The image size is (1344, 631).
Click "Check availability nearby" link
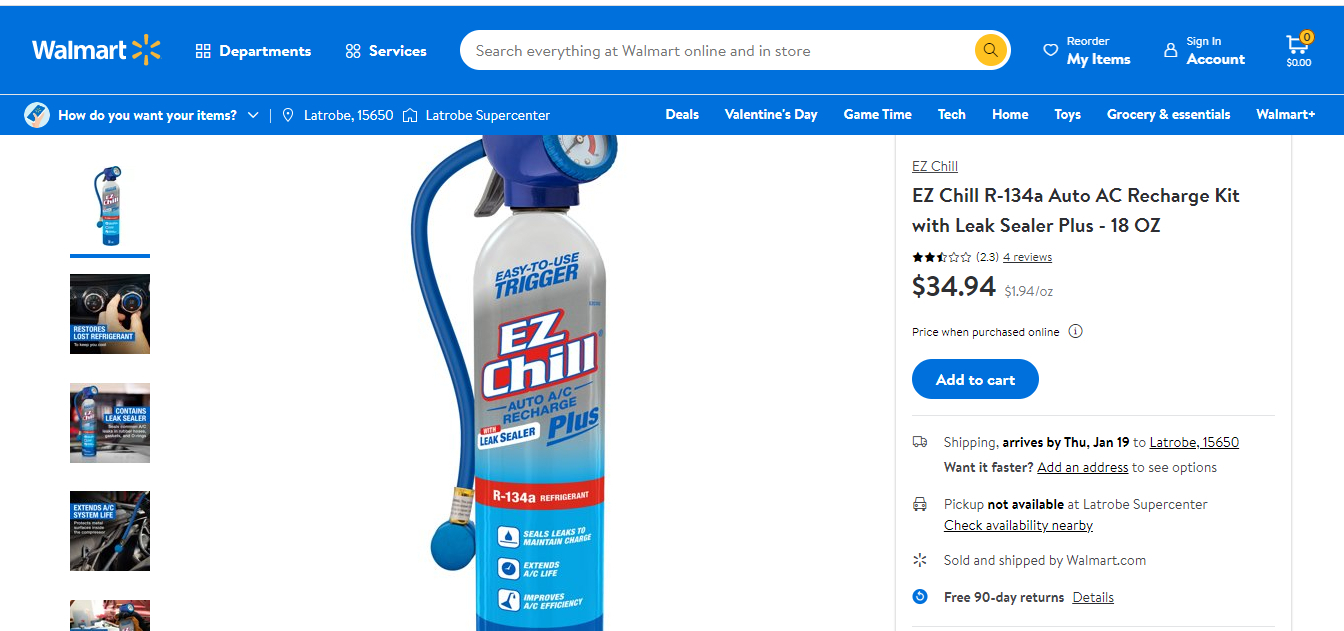[1018, 525]
